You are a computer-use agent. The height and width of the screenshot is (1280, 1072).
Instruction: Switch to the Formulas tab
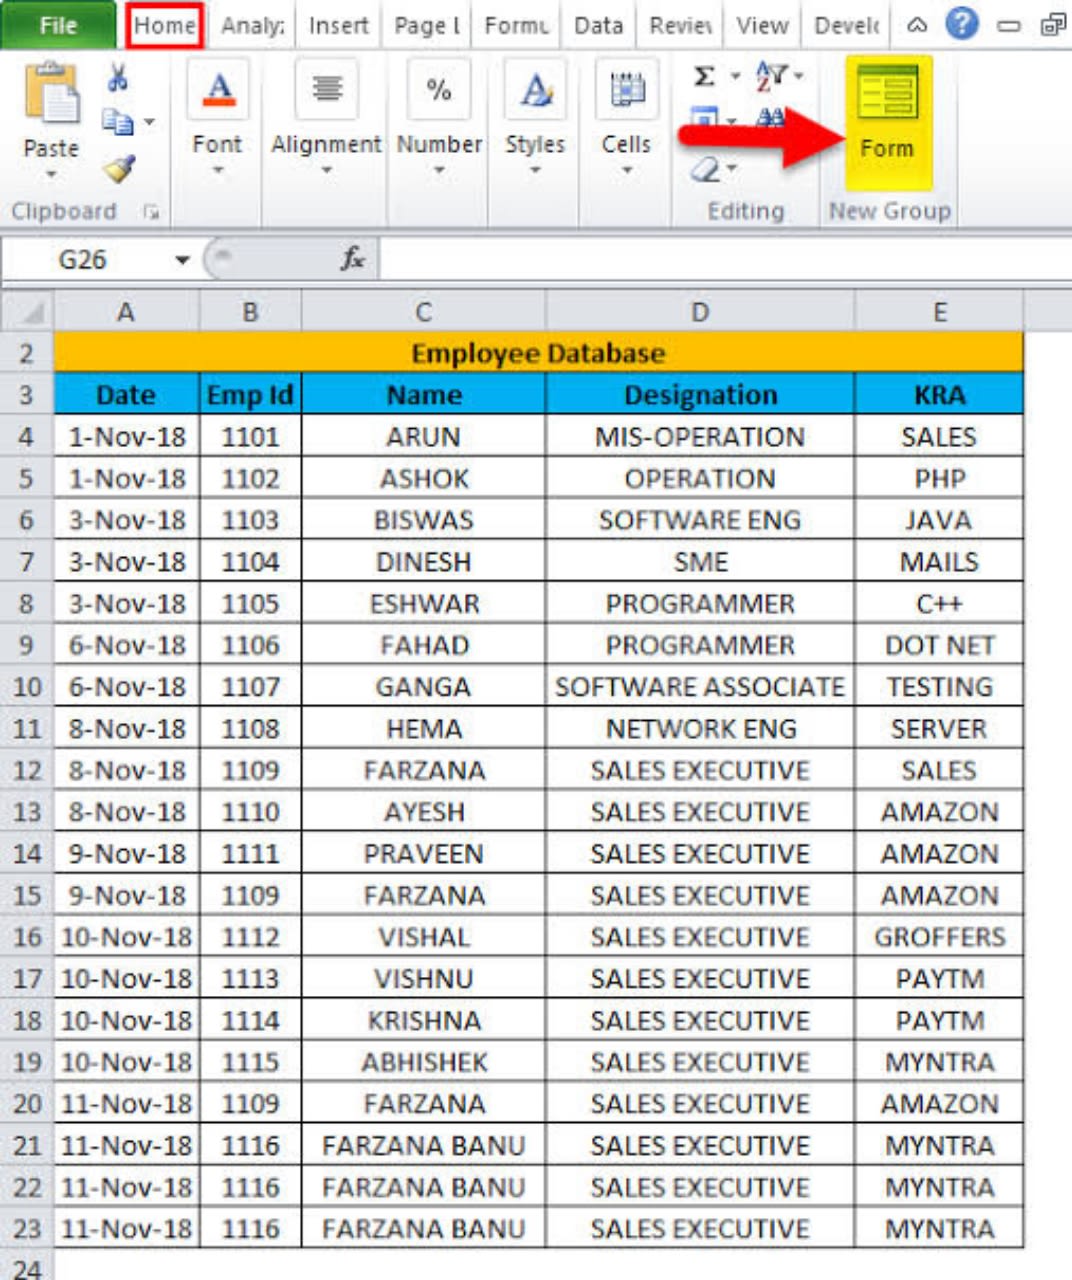pyautogui.click(x=516, y=25)
